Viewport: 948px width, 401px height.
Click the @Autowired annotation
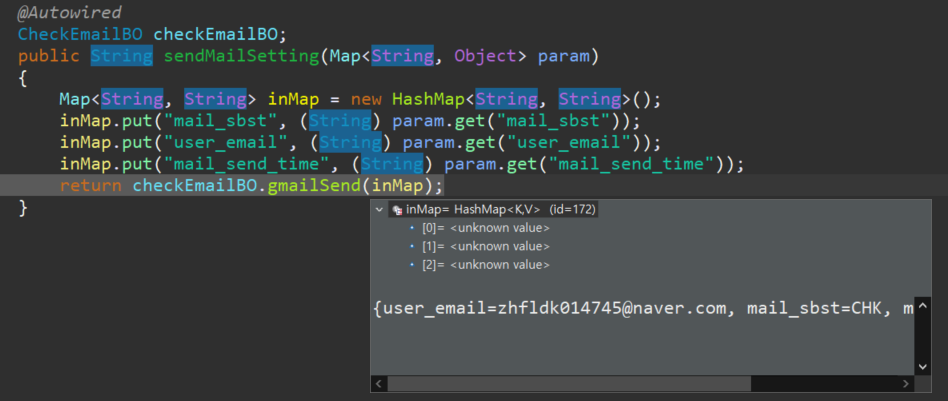pos(69,12)
